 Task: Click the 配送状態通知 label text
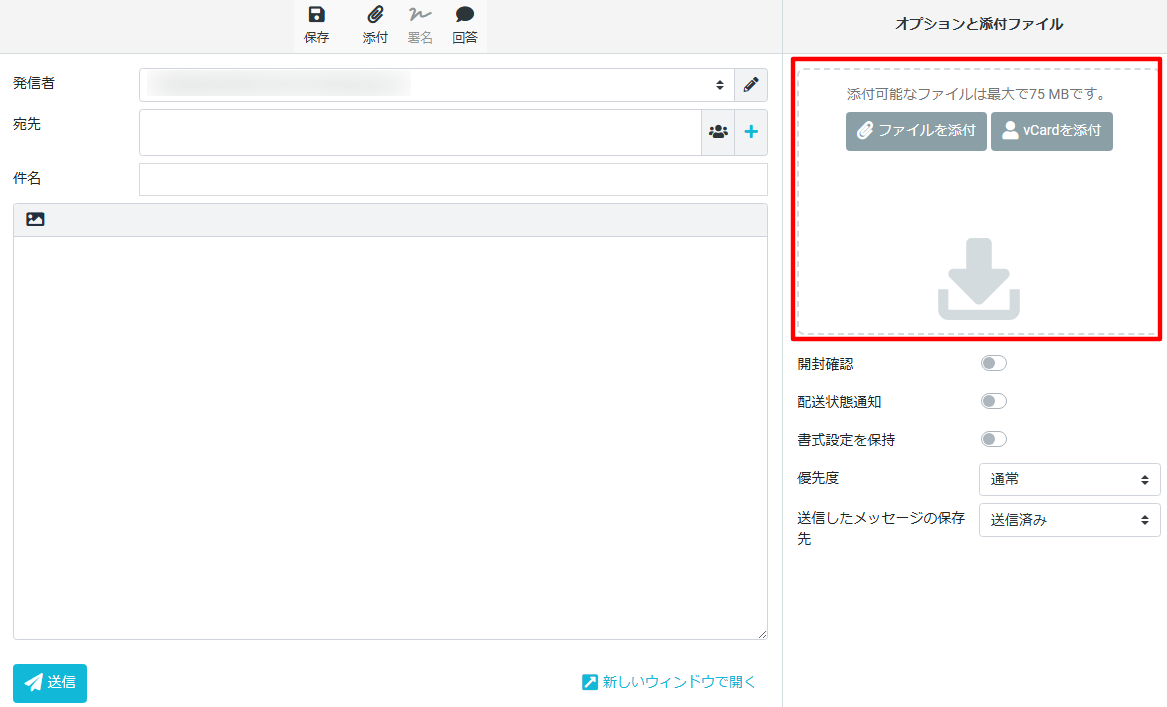tap(840, 402)
